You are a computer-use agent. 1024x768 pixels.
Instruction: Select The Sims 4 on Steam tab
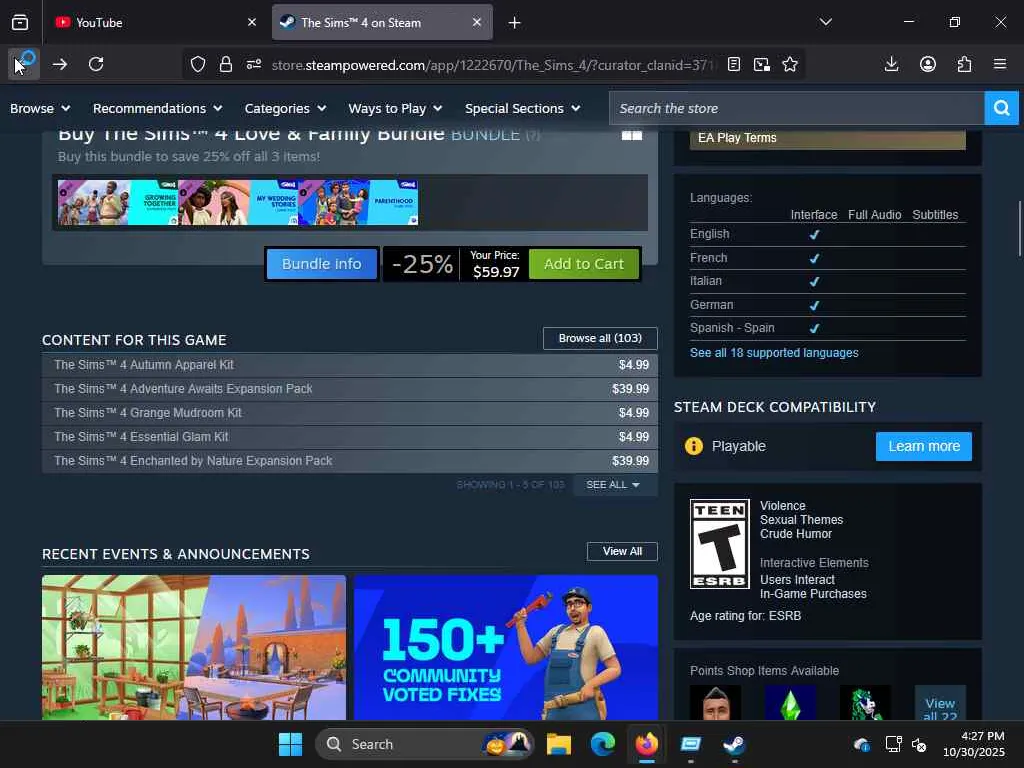382,23
